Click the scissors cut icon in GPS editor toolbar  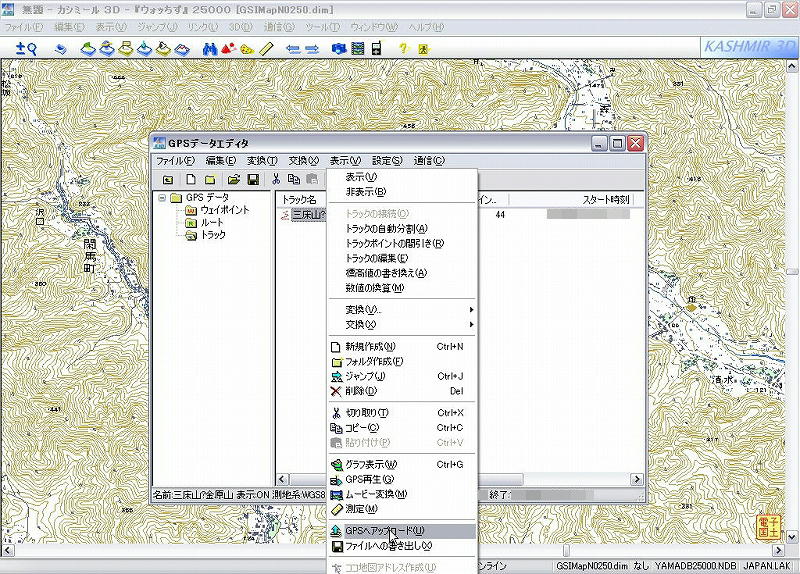pos(276,179)
